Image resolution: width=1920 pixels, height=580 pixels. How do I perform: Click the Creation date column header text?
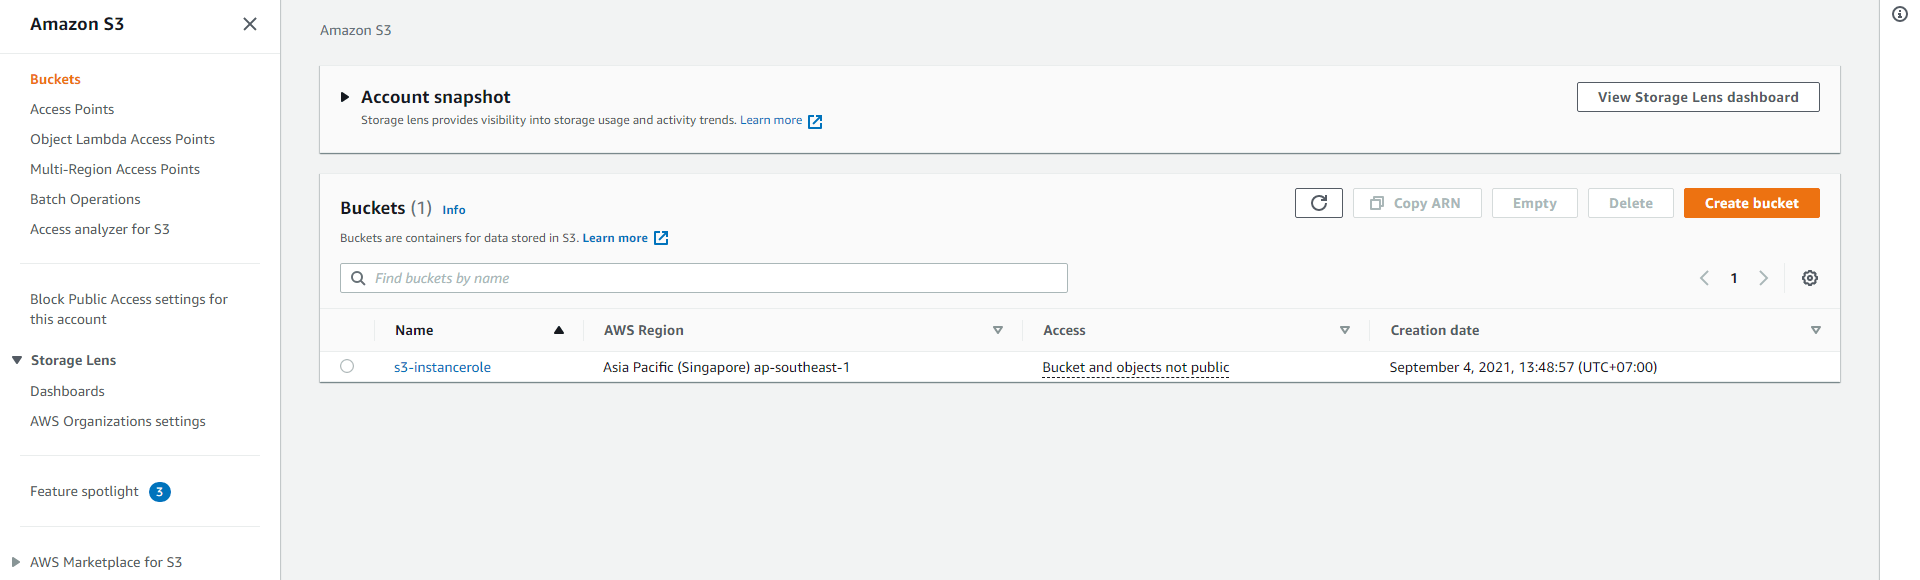point(1434,330)
